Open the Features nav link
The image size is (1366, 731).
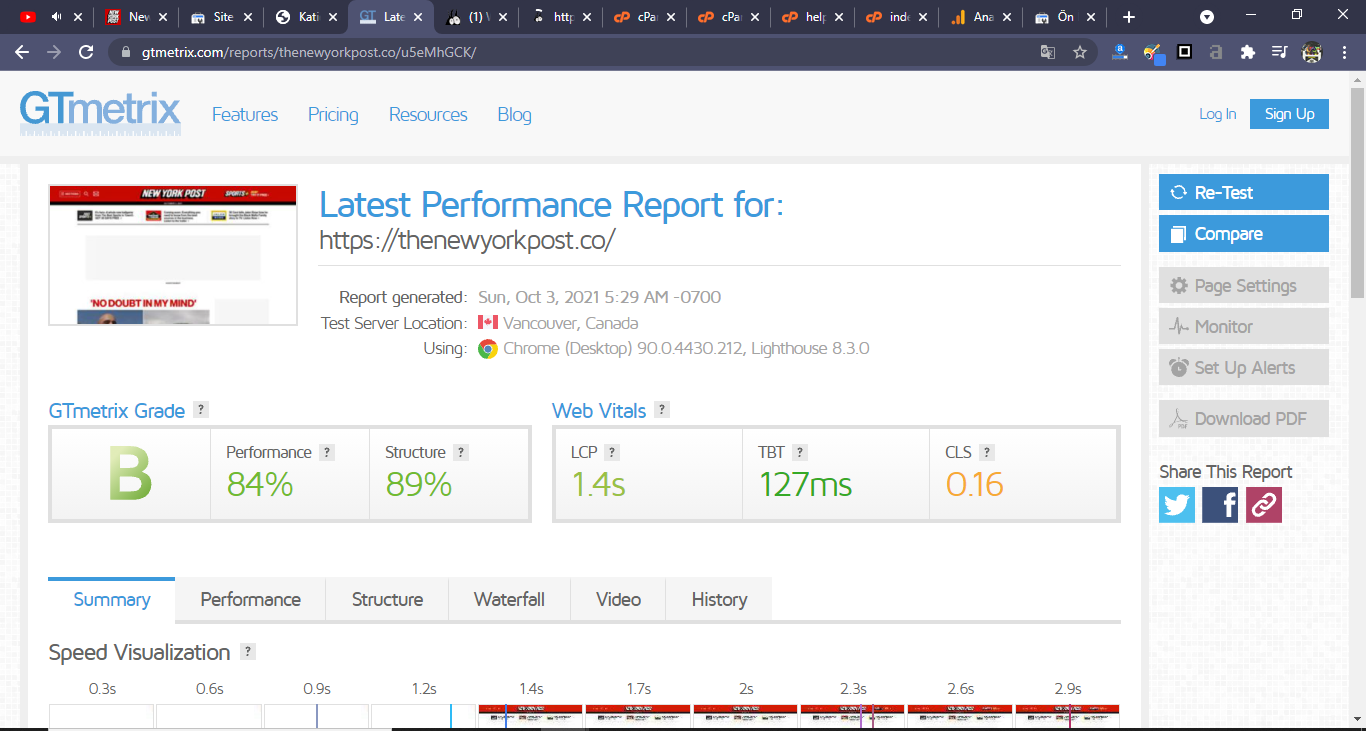click(245, 115)
